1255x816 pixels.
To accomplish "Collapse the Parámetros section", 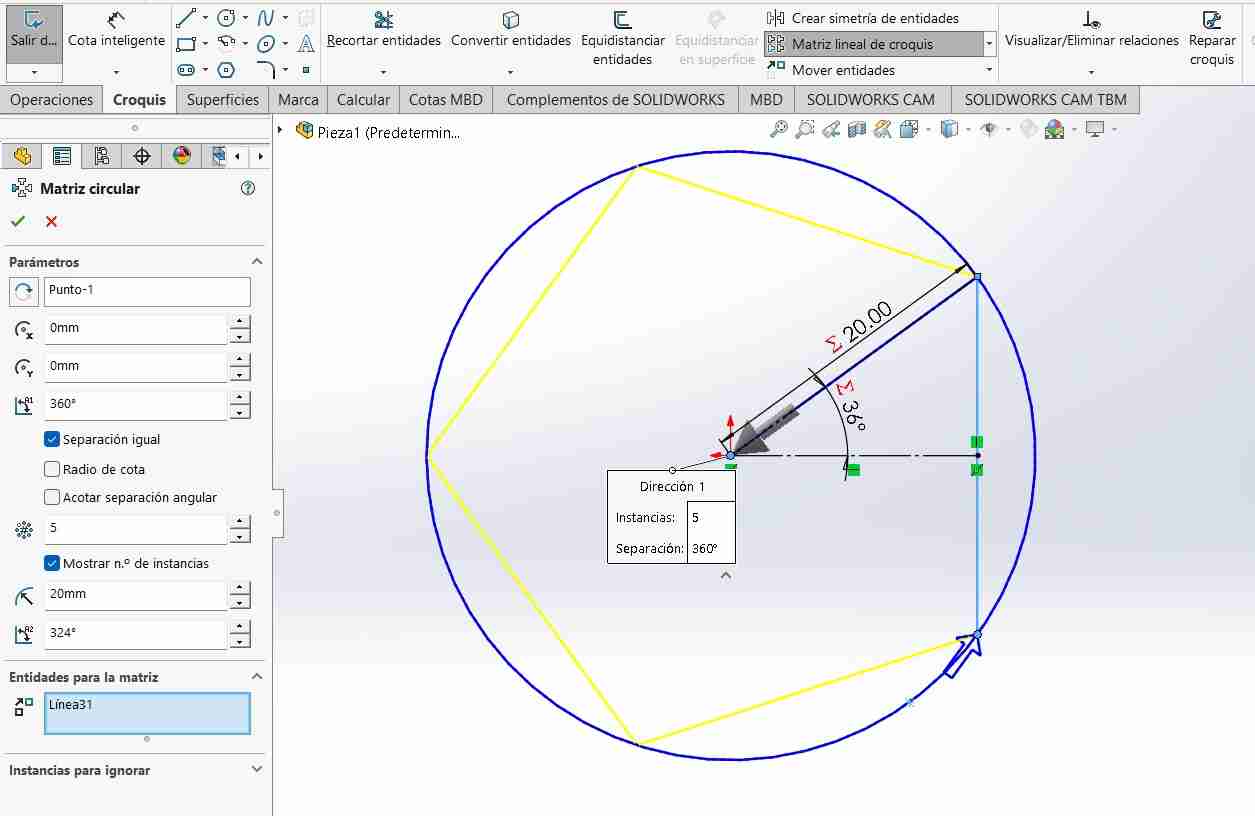I will pyautogui.click(x=257, y=262).
